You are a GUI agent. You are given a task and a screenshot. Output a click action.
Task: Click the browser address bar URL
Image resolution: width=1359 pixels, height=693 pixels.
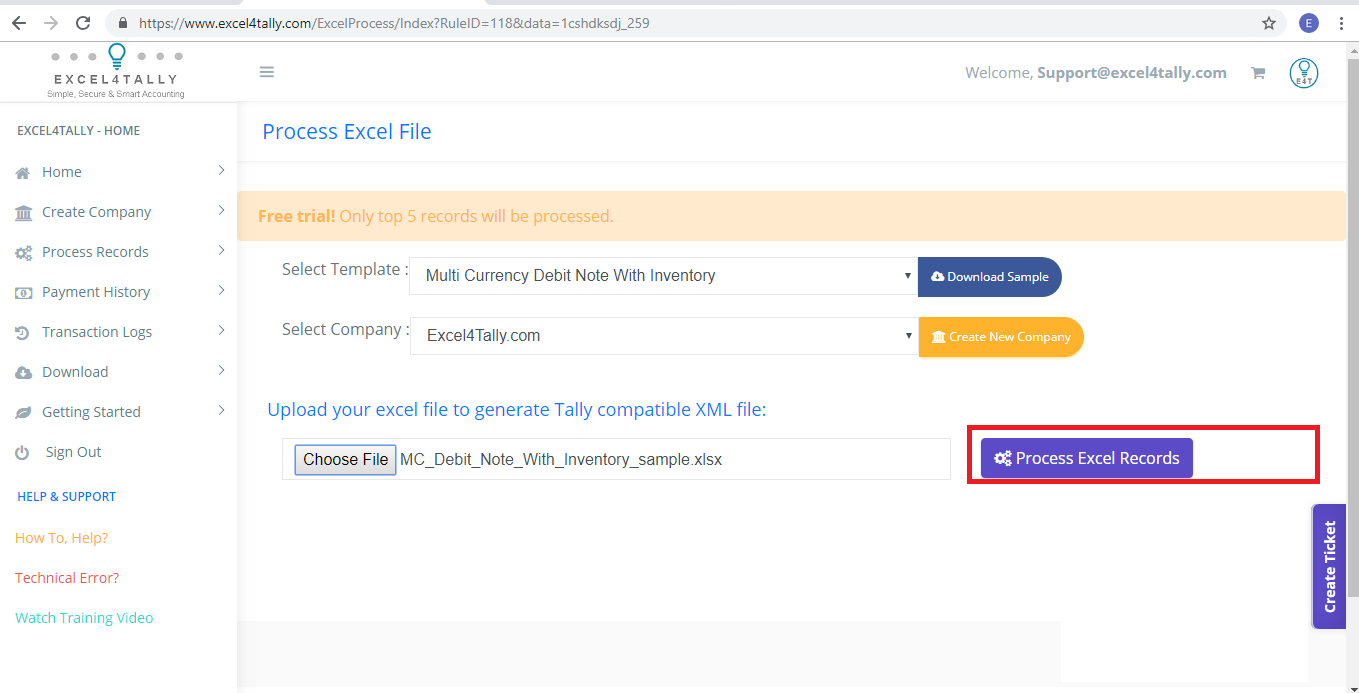[x=394, y=23]
